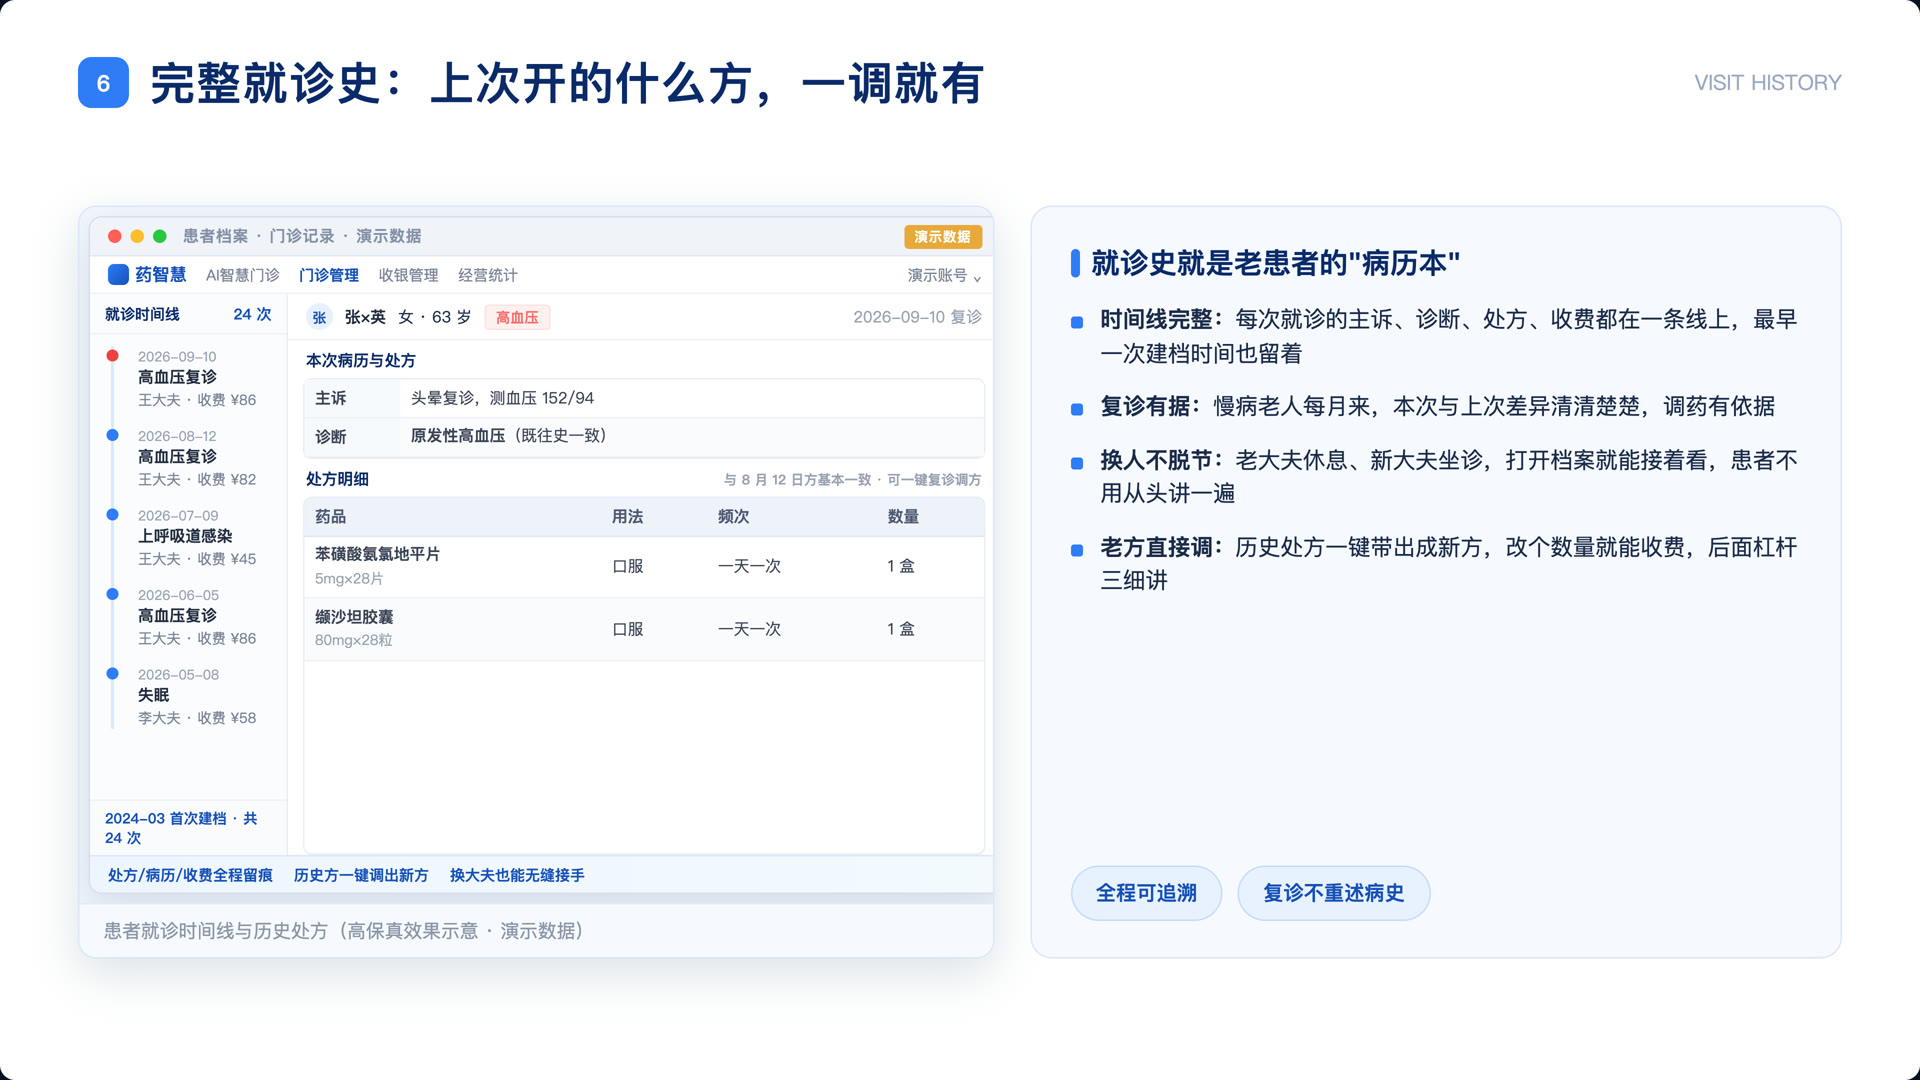This screenshot has width=1920, height=1080.
Task: Select the 2026-09-10 高血压复诊 timeline entry
Action: (x=188, y=378)
